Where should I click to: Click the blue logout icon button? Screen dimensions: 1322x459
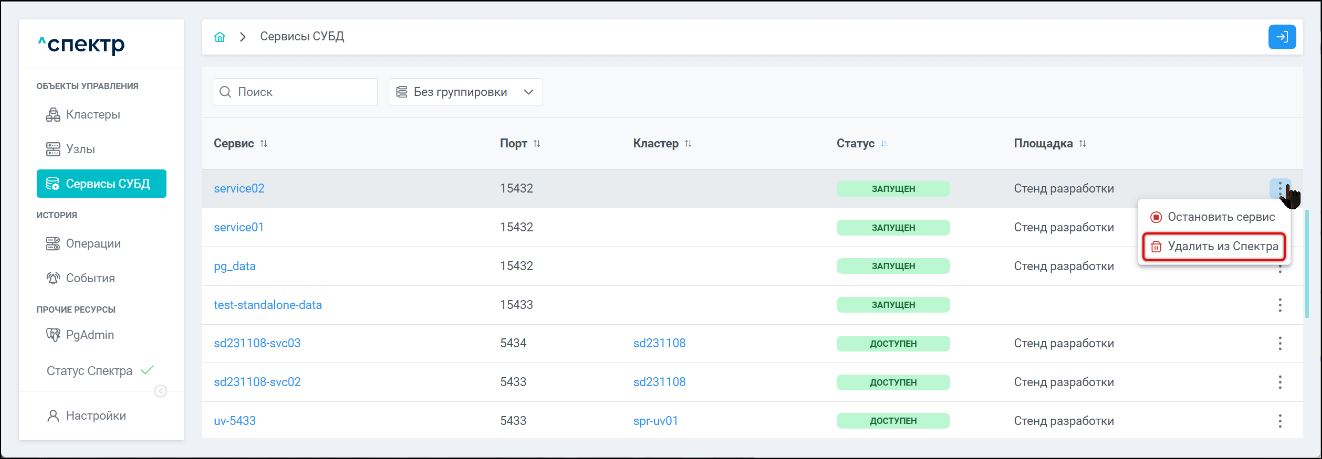click(1281, 37)
